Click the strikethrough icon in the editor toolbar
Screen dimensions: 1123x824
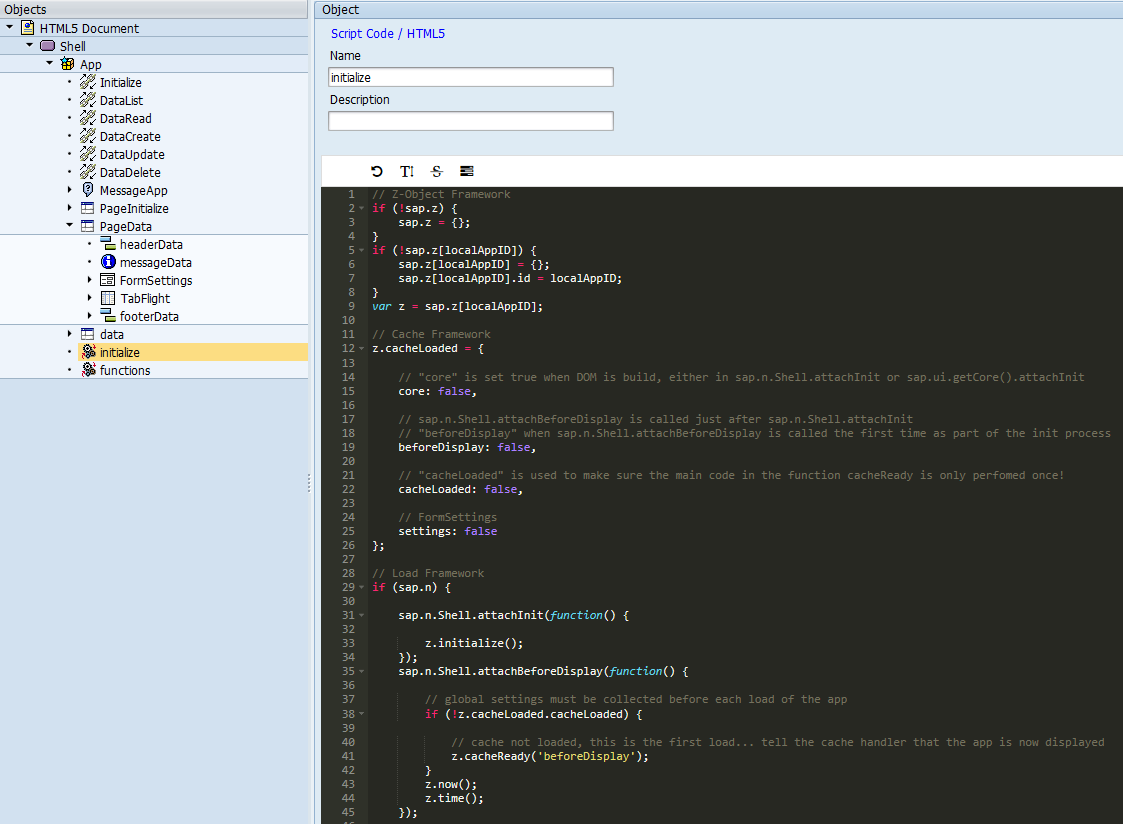(436, 171)
